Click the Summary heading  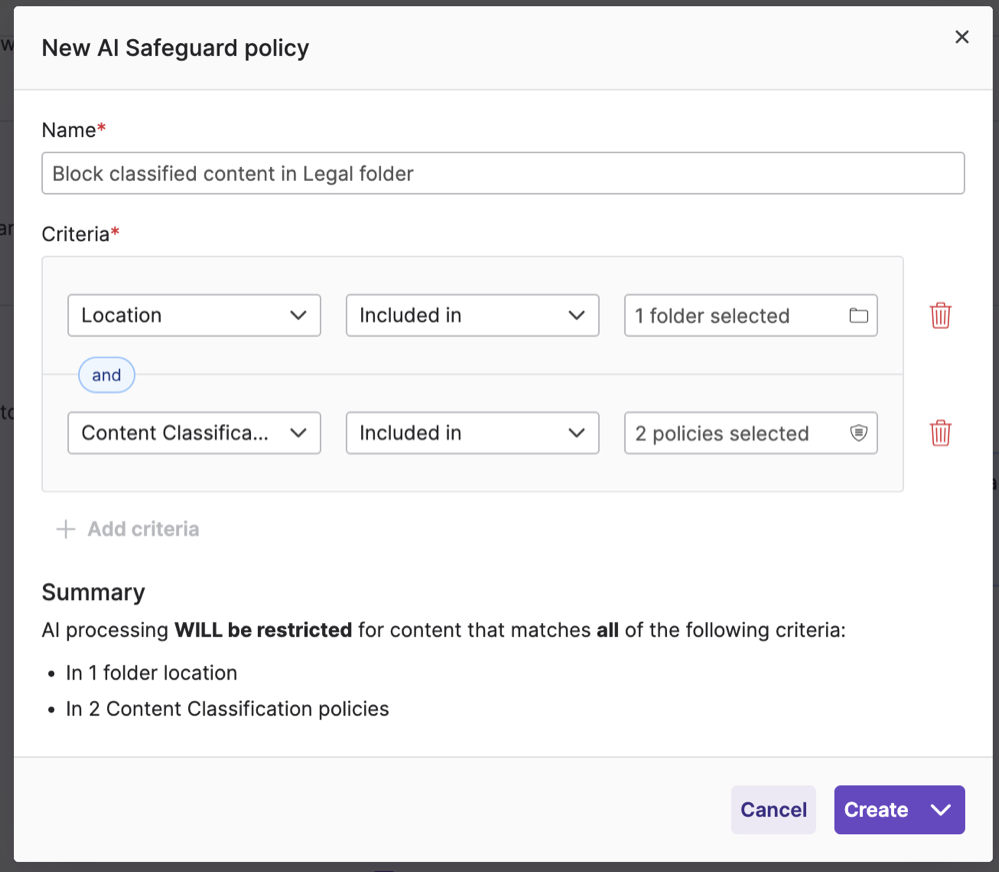pyautogui.click(x=93, y=592)
